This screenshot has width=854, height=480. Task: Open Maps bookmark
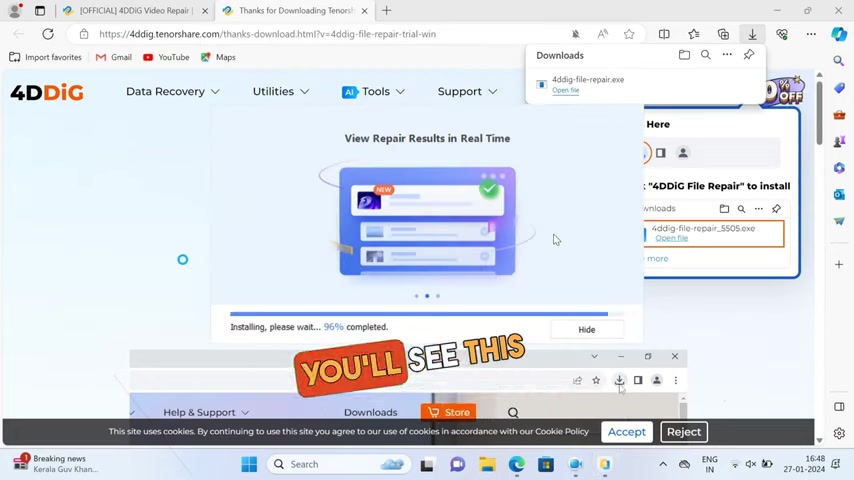(x=218, y=57)
